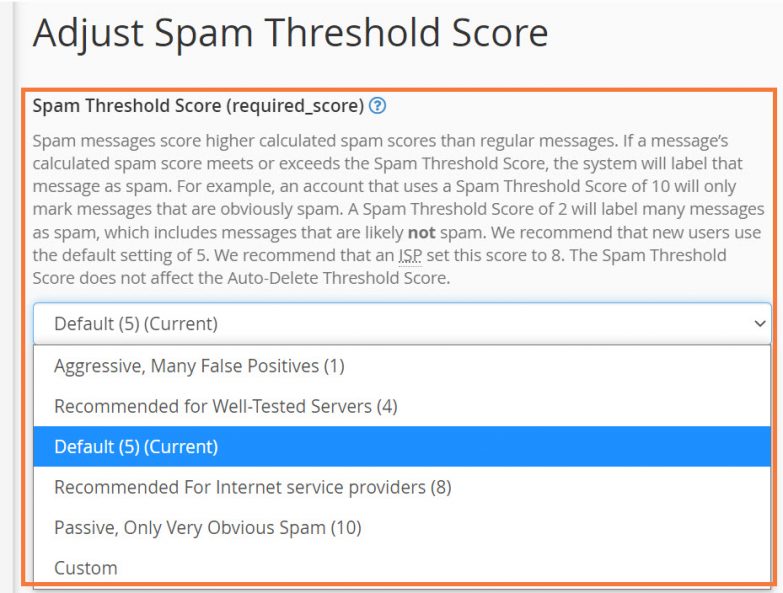783x593 pixels.
Task: Choose Recommended for Well-Tested Servers (4)
Action: [212, 407]
